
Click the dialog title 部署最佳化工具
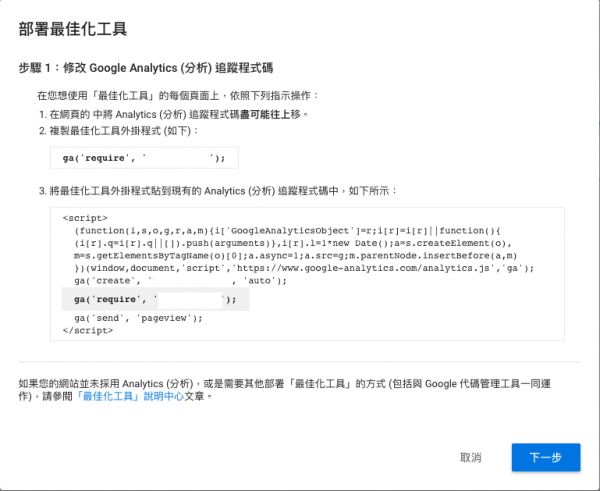73,29
